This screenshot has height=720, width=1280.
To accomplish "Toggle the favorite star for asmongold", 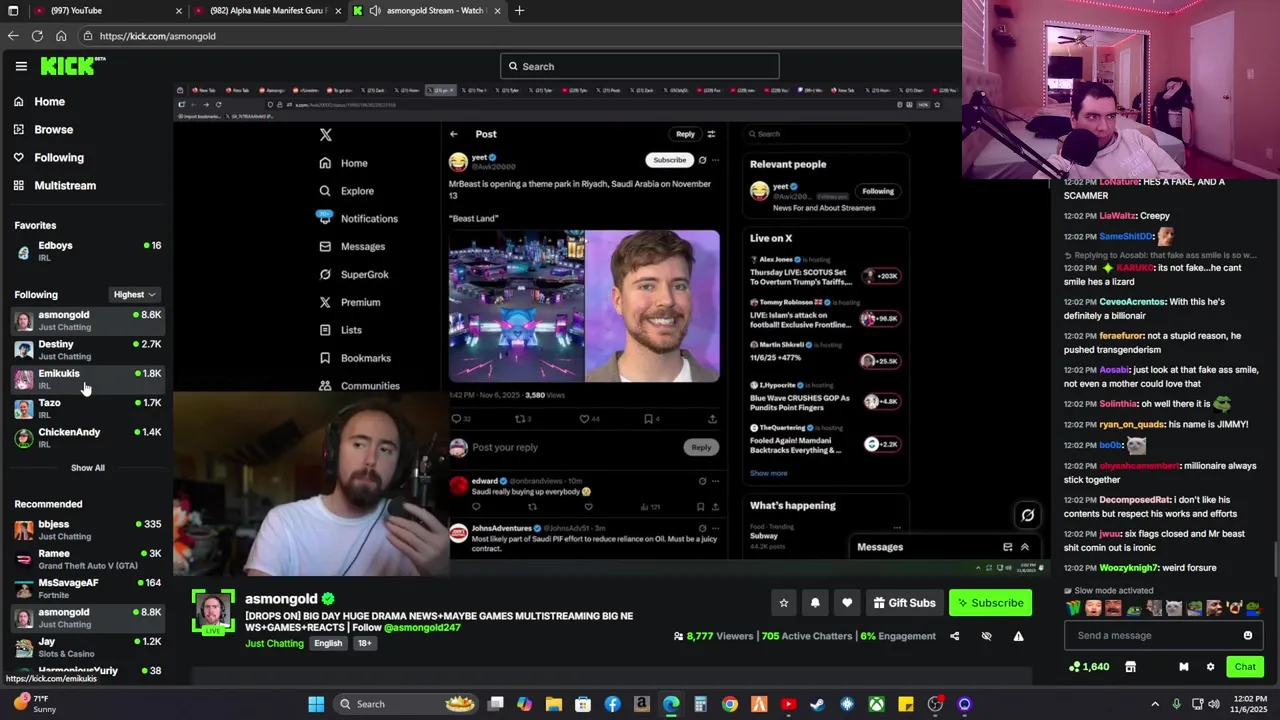I will tap(784, 603).
